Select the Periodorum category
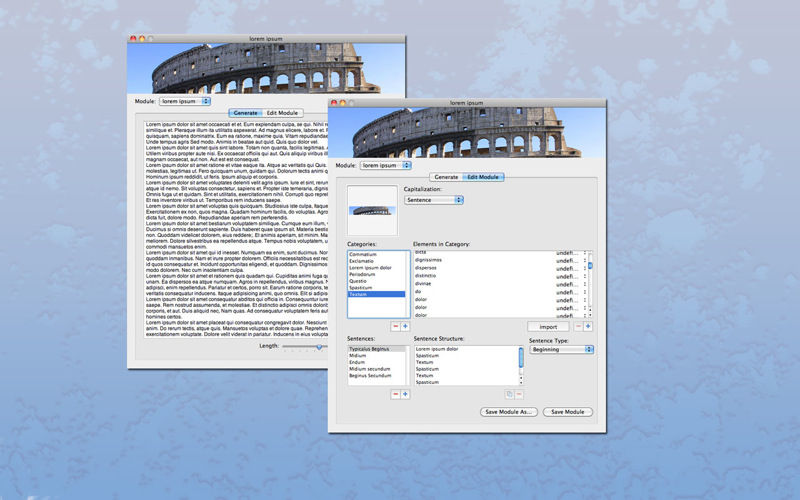 (x=377, y=274)
